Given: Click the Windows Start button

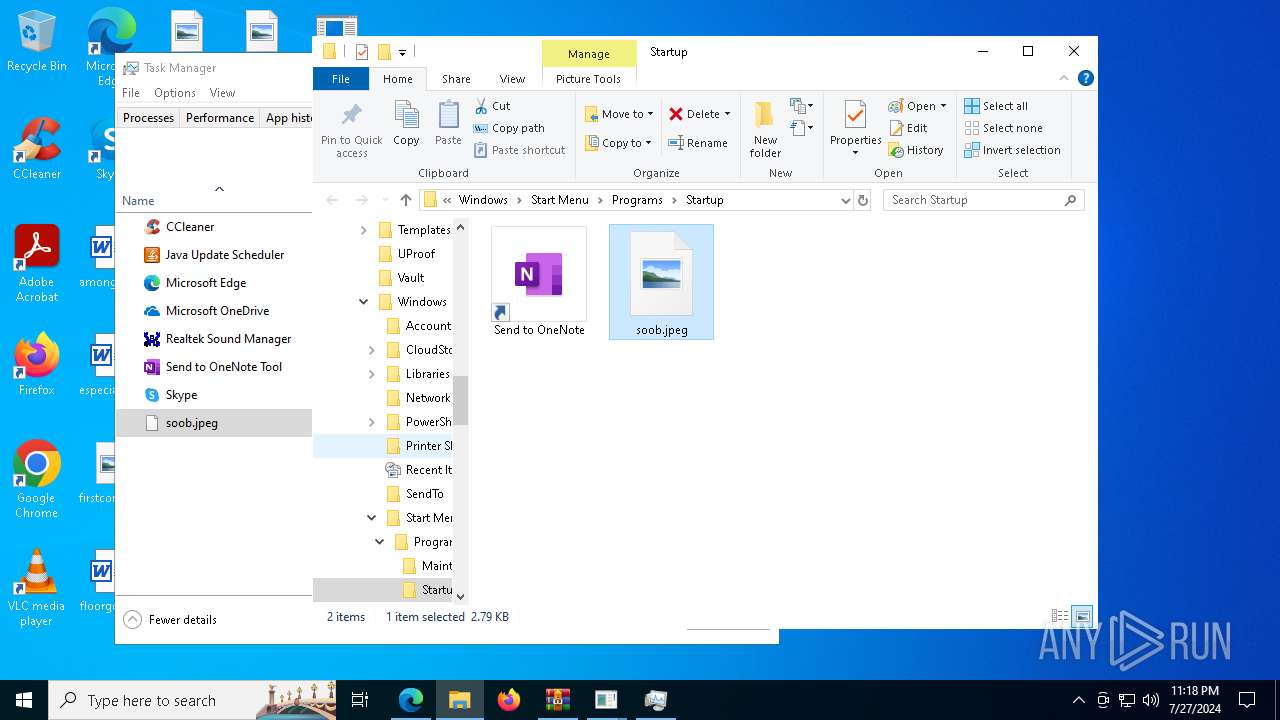Looking at the screenshot, I should [x=24, y=700].
